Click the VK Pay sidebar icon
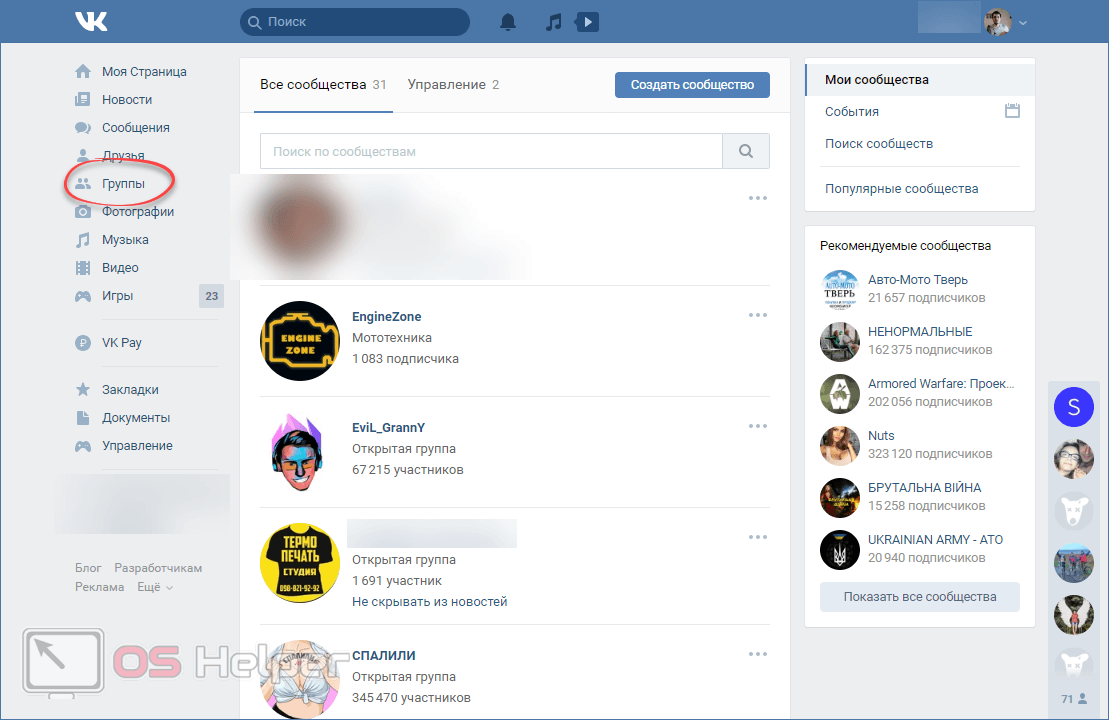This screenshot has height=720, width=1109. tap(83, 343)
